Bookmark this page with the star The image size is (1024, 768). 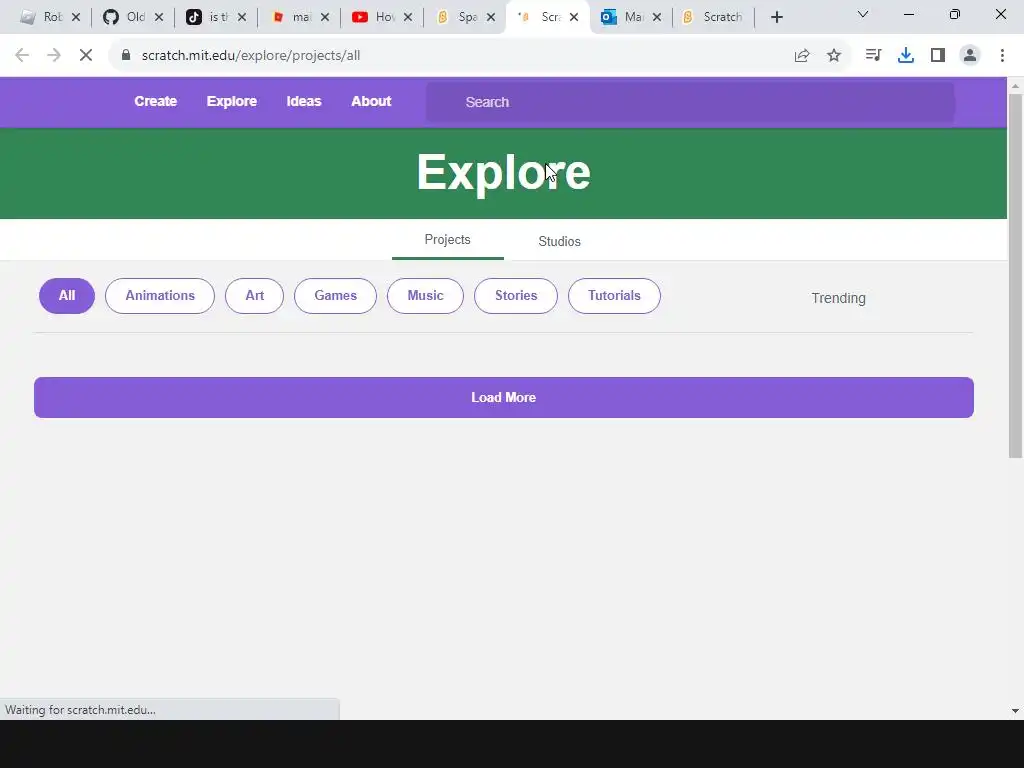pos(834,56)
